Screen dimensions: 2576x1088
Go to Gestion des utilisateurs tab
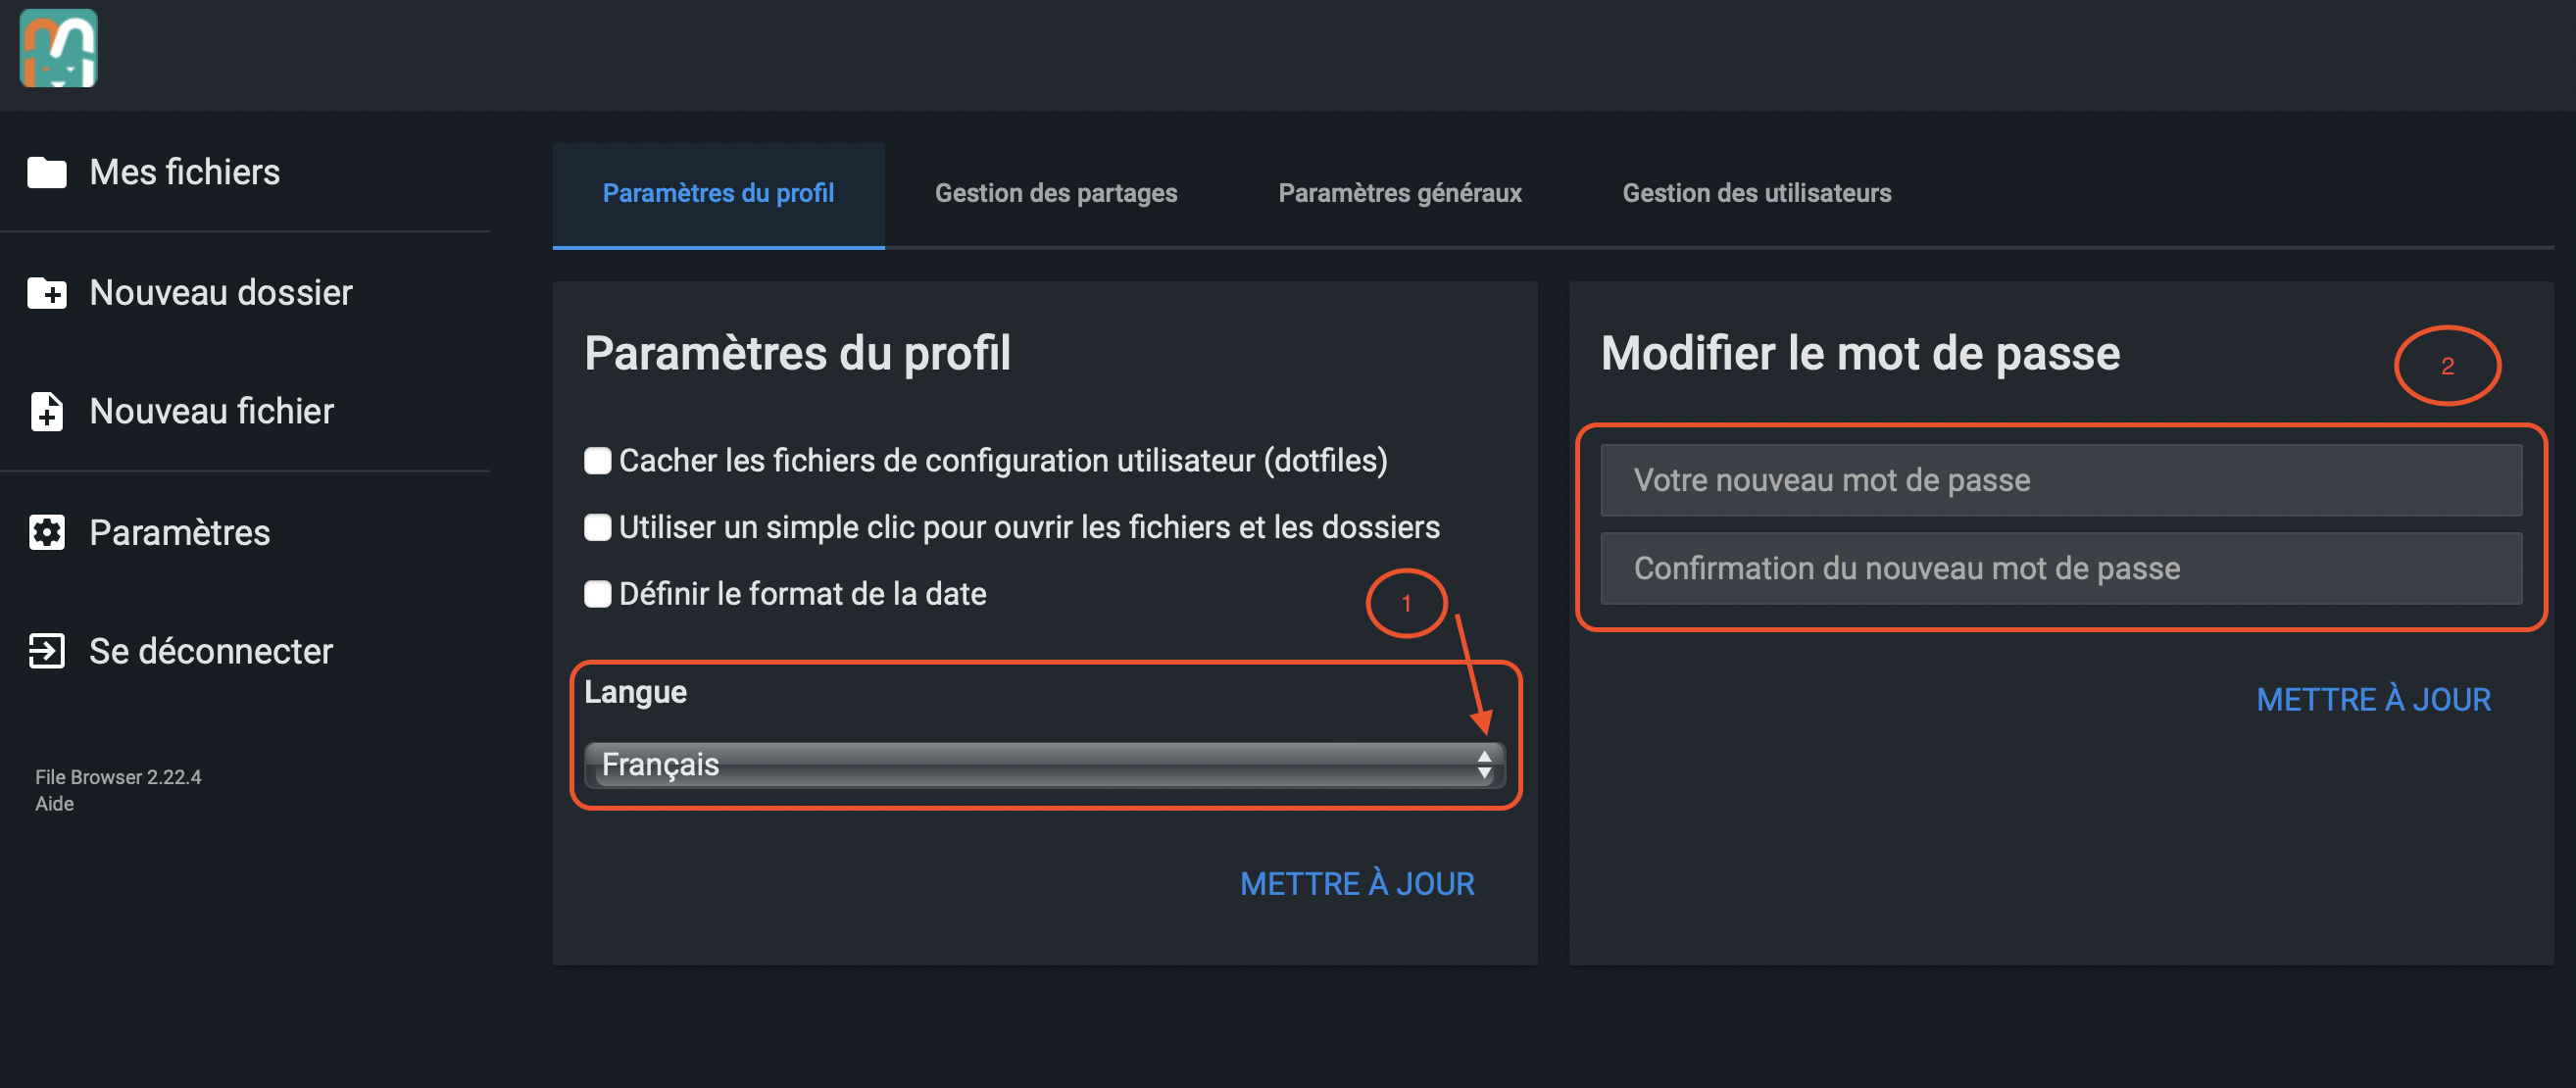pyautogui.click(x=1756, y=193)
